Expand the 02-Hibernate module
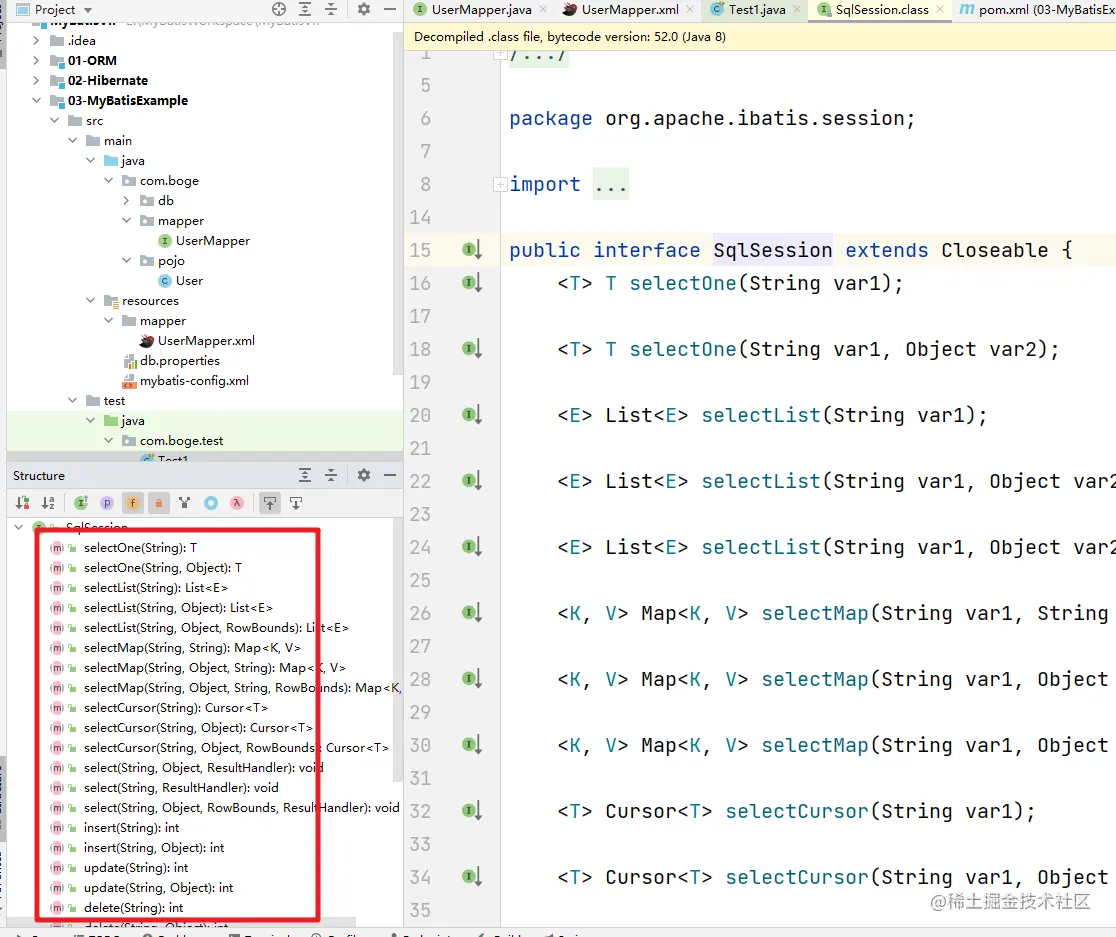 [36, 80]
